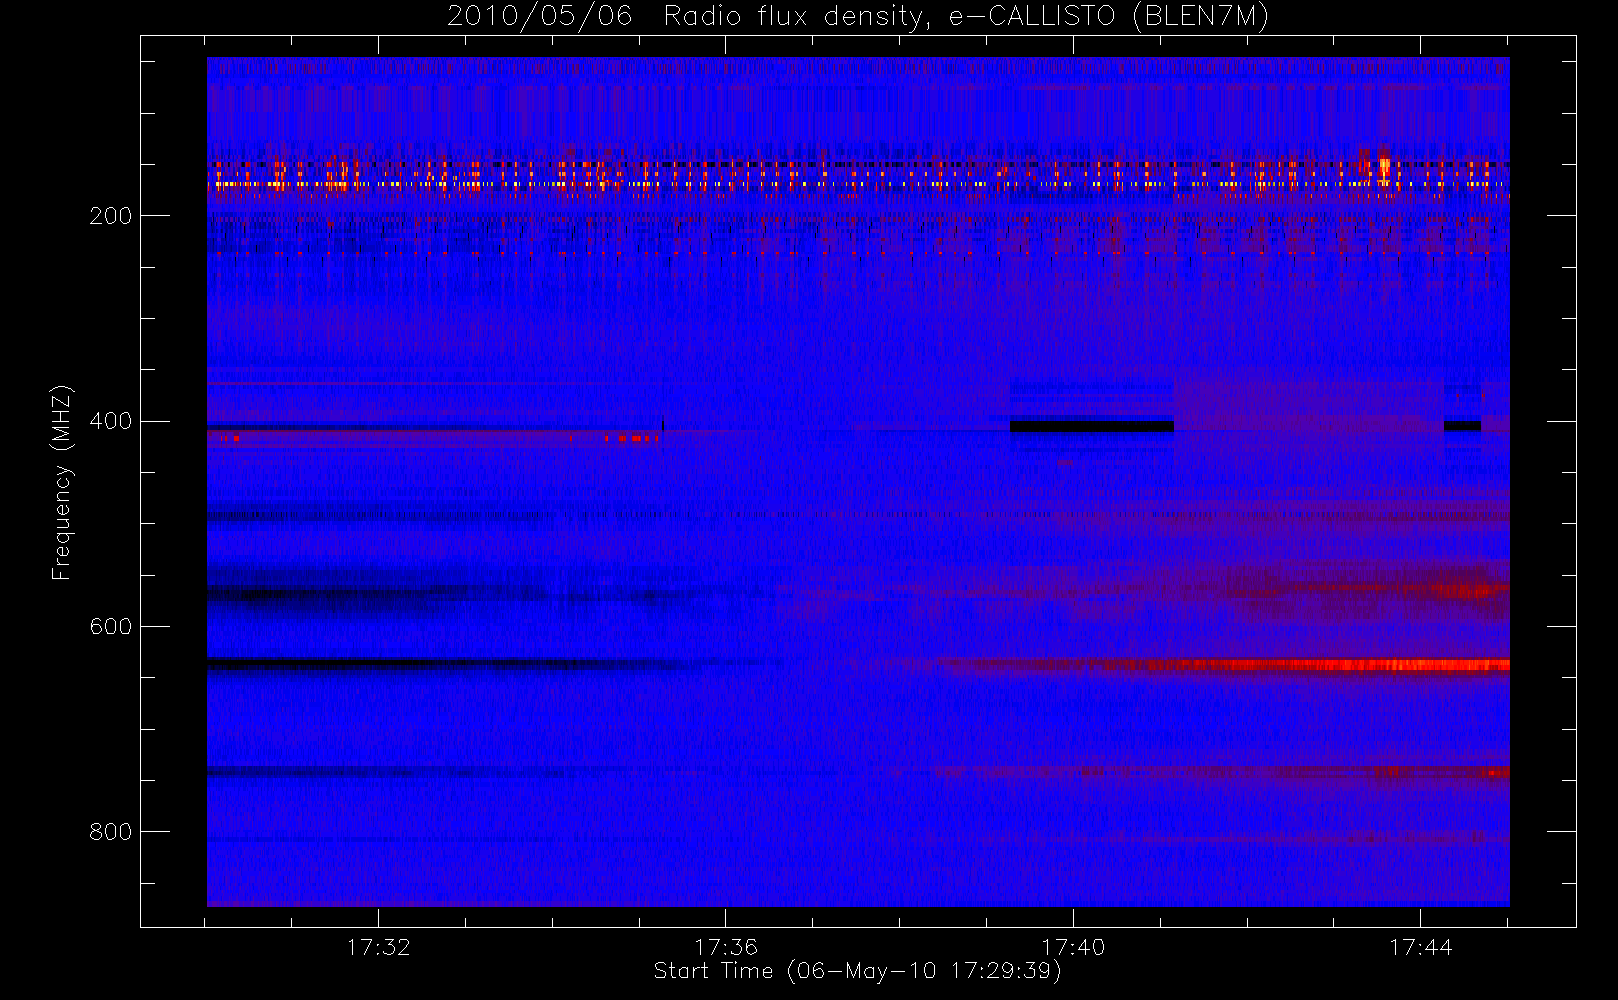The image size is (1618, 1000).
Task: Click the 17:32 time tick label
Action: pos(378,947)
